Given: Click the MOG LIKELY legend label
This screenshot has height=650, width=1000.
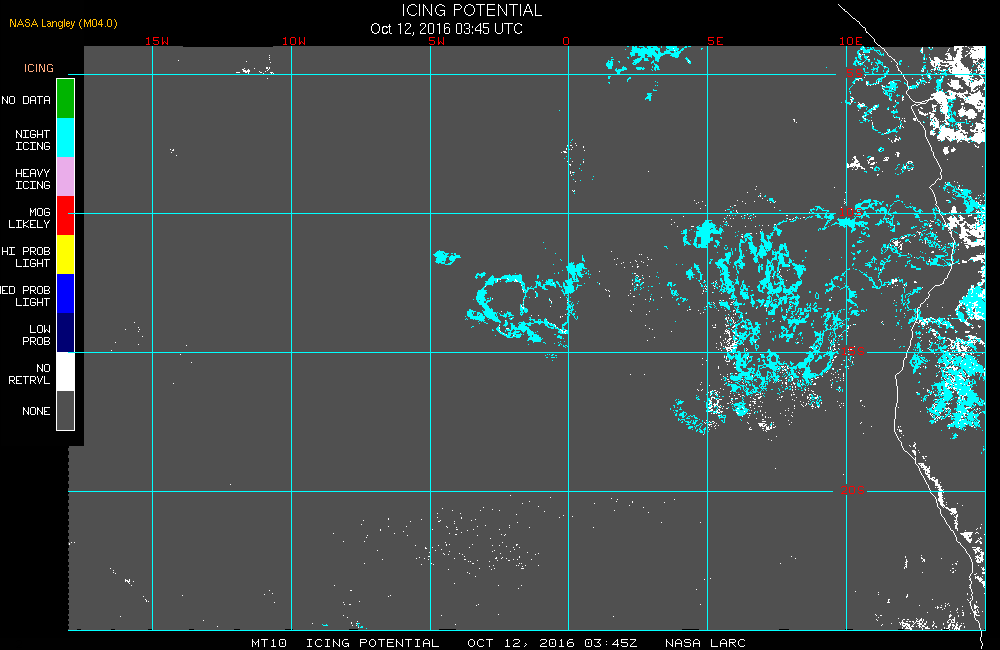Looking at the screenshot, I should (29, 218).
